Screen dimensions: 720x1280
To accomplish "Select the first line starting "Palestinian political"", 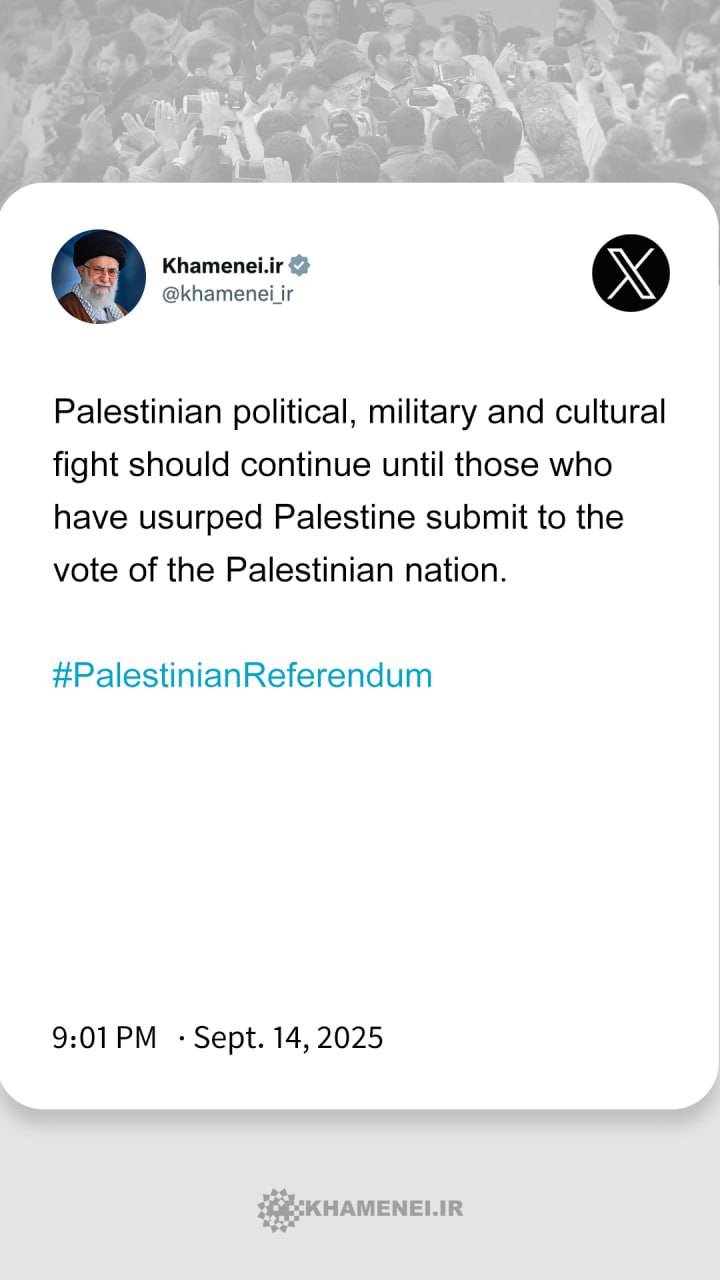I will 359,412.
